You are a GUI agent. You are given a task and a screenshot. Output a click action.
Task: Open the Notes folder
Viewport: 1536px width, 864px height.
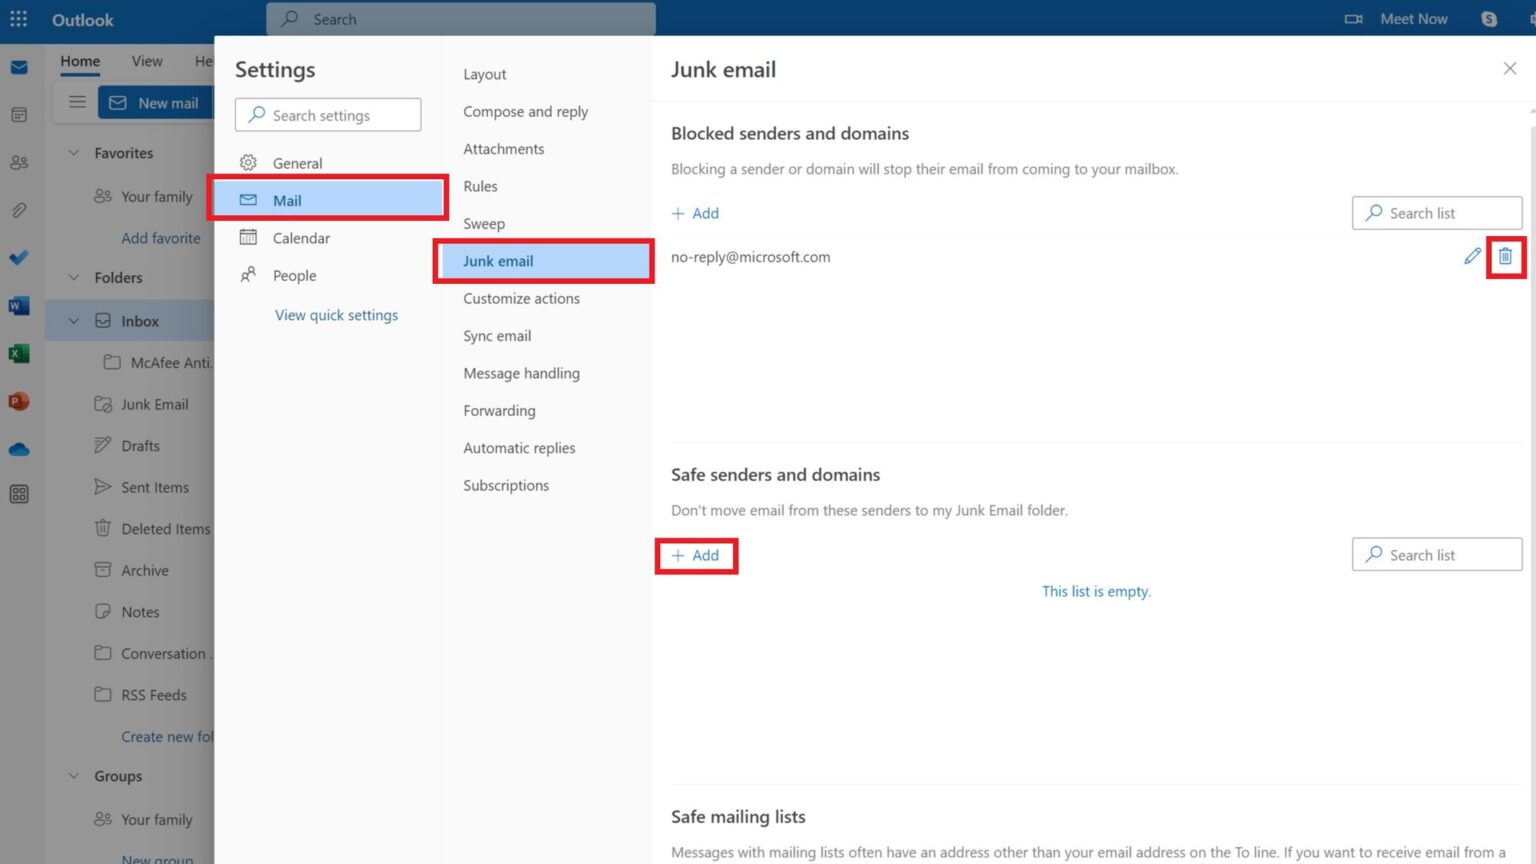tap(127, 612)
